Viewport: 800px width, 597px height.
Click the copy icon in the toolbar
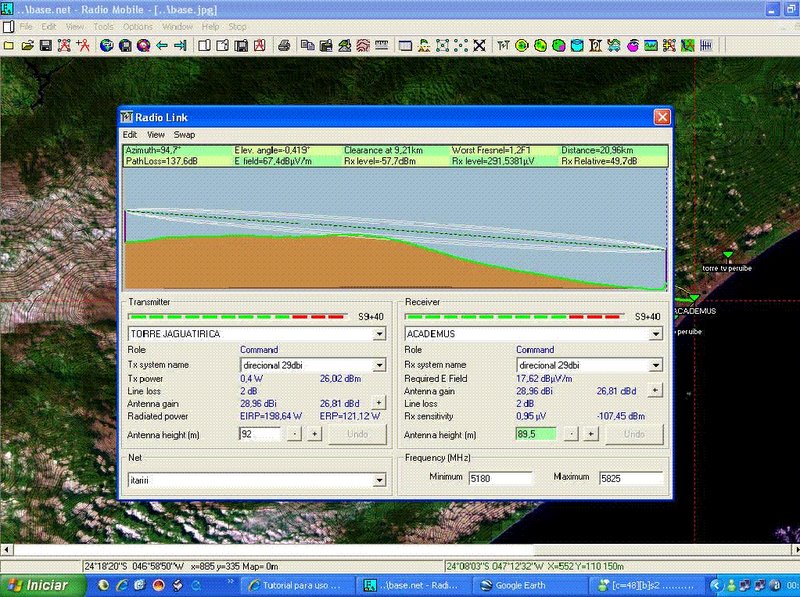pos(307,46)
